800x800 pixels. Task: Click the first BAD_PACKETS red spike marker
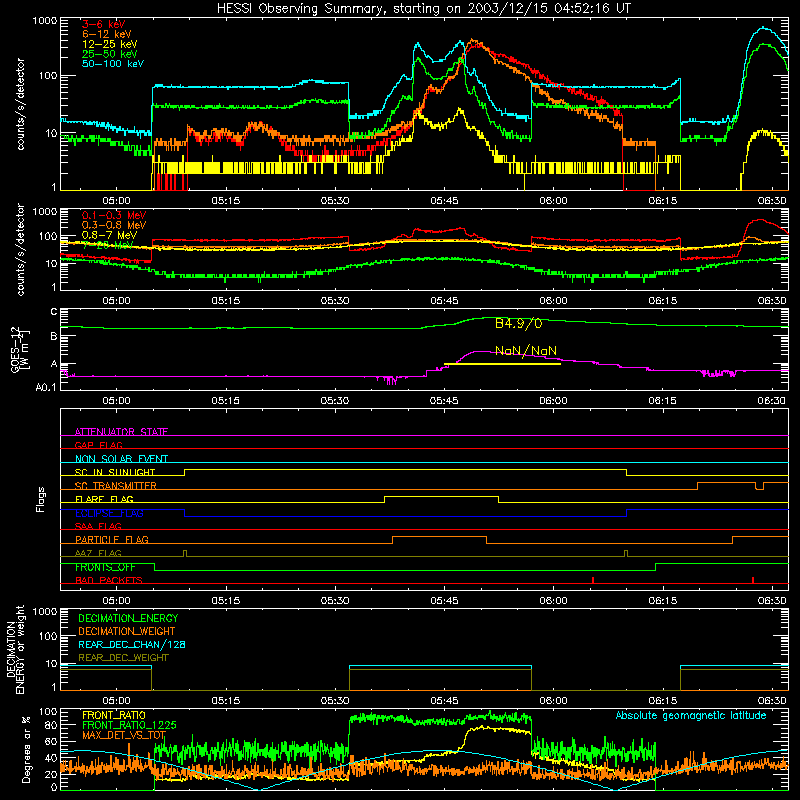click(x=593, y=580)
